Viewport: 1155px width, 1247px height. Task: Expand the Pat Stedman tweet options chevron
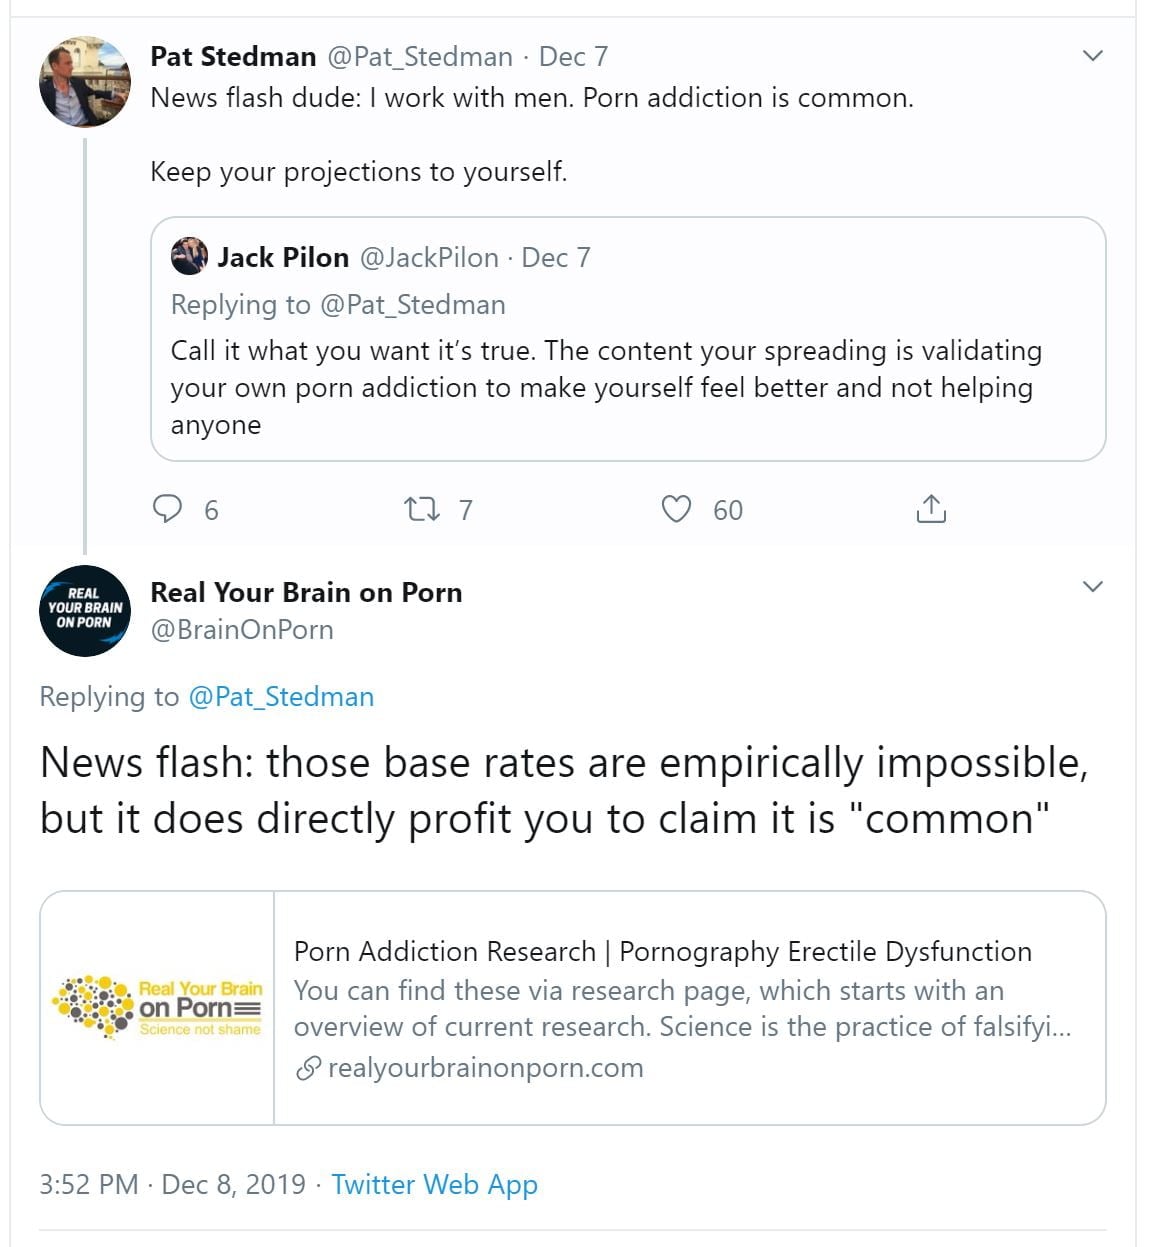[x=1093, y=56]
